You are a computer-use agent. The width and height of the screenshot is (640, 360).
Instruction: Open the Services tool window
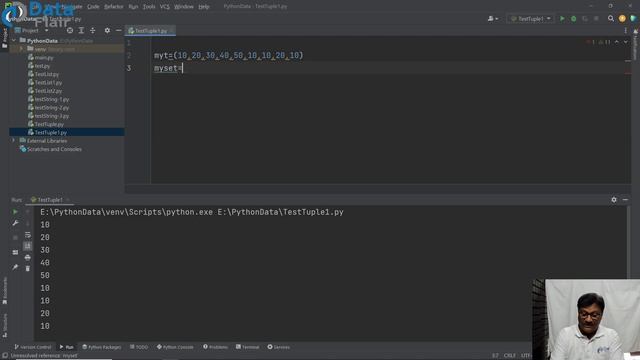(278, 347)
